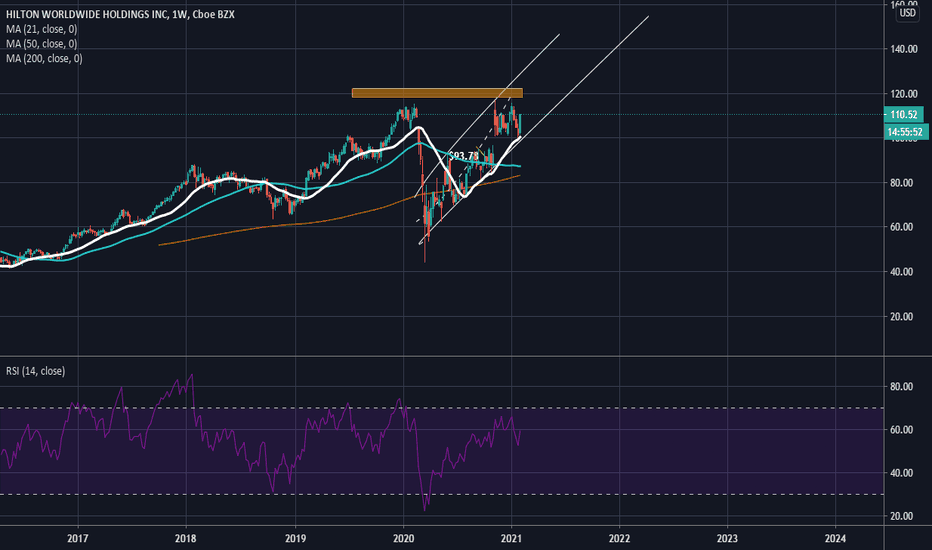
Task: Click the 2023 time axis label
Action: pos(727,539)
